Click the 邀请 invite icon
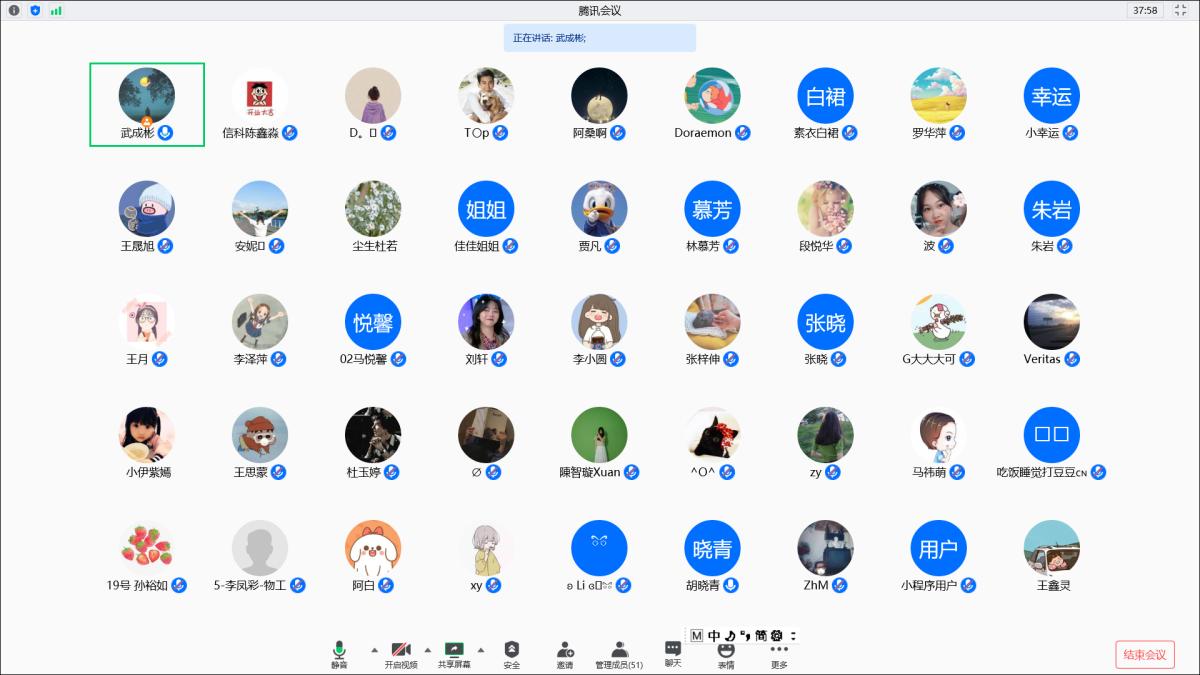 pyautogui.click(x=565, y=650)
